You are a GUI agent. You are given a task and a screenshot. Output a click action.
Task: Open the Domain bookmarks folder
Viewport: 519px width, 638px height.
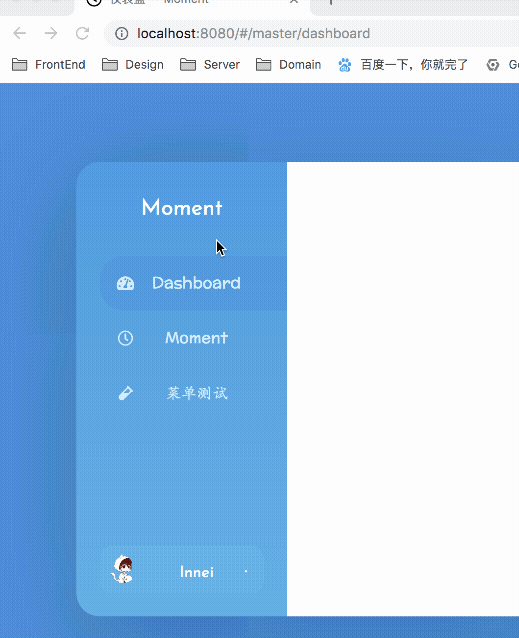click(288, 65)
